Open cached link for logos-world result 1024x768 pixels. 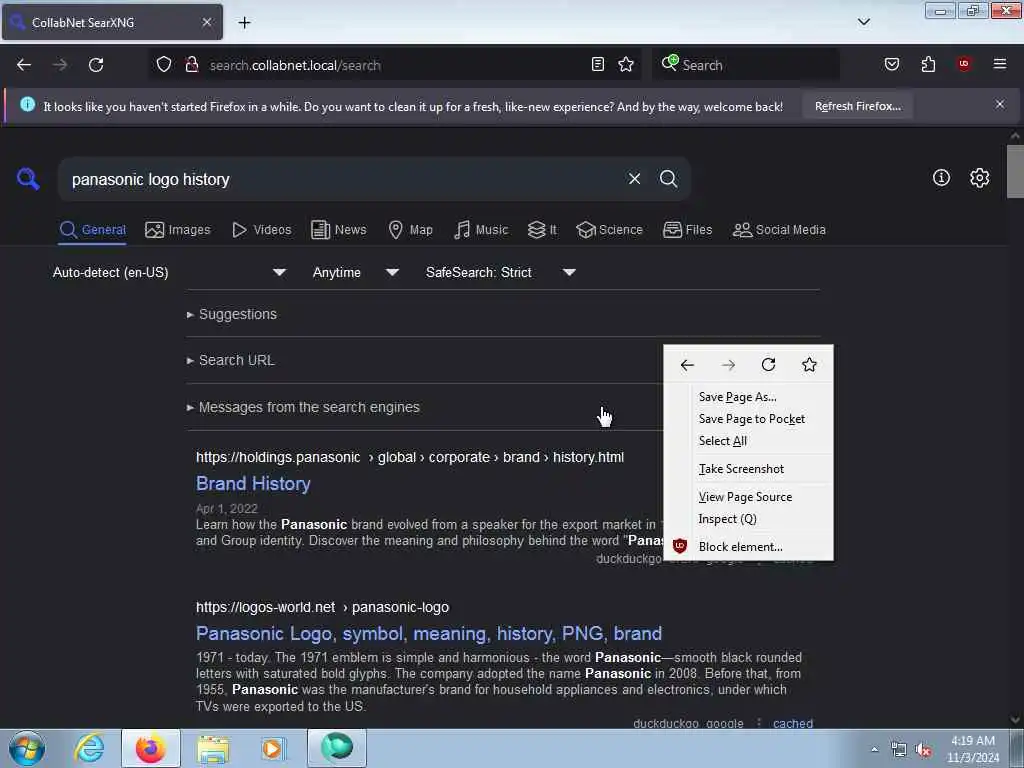click(793, 723)
